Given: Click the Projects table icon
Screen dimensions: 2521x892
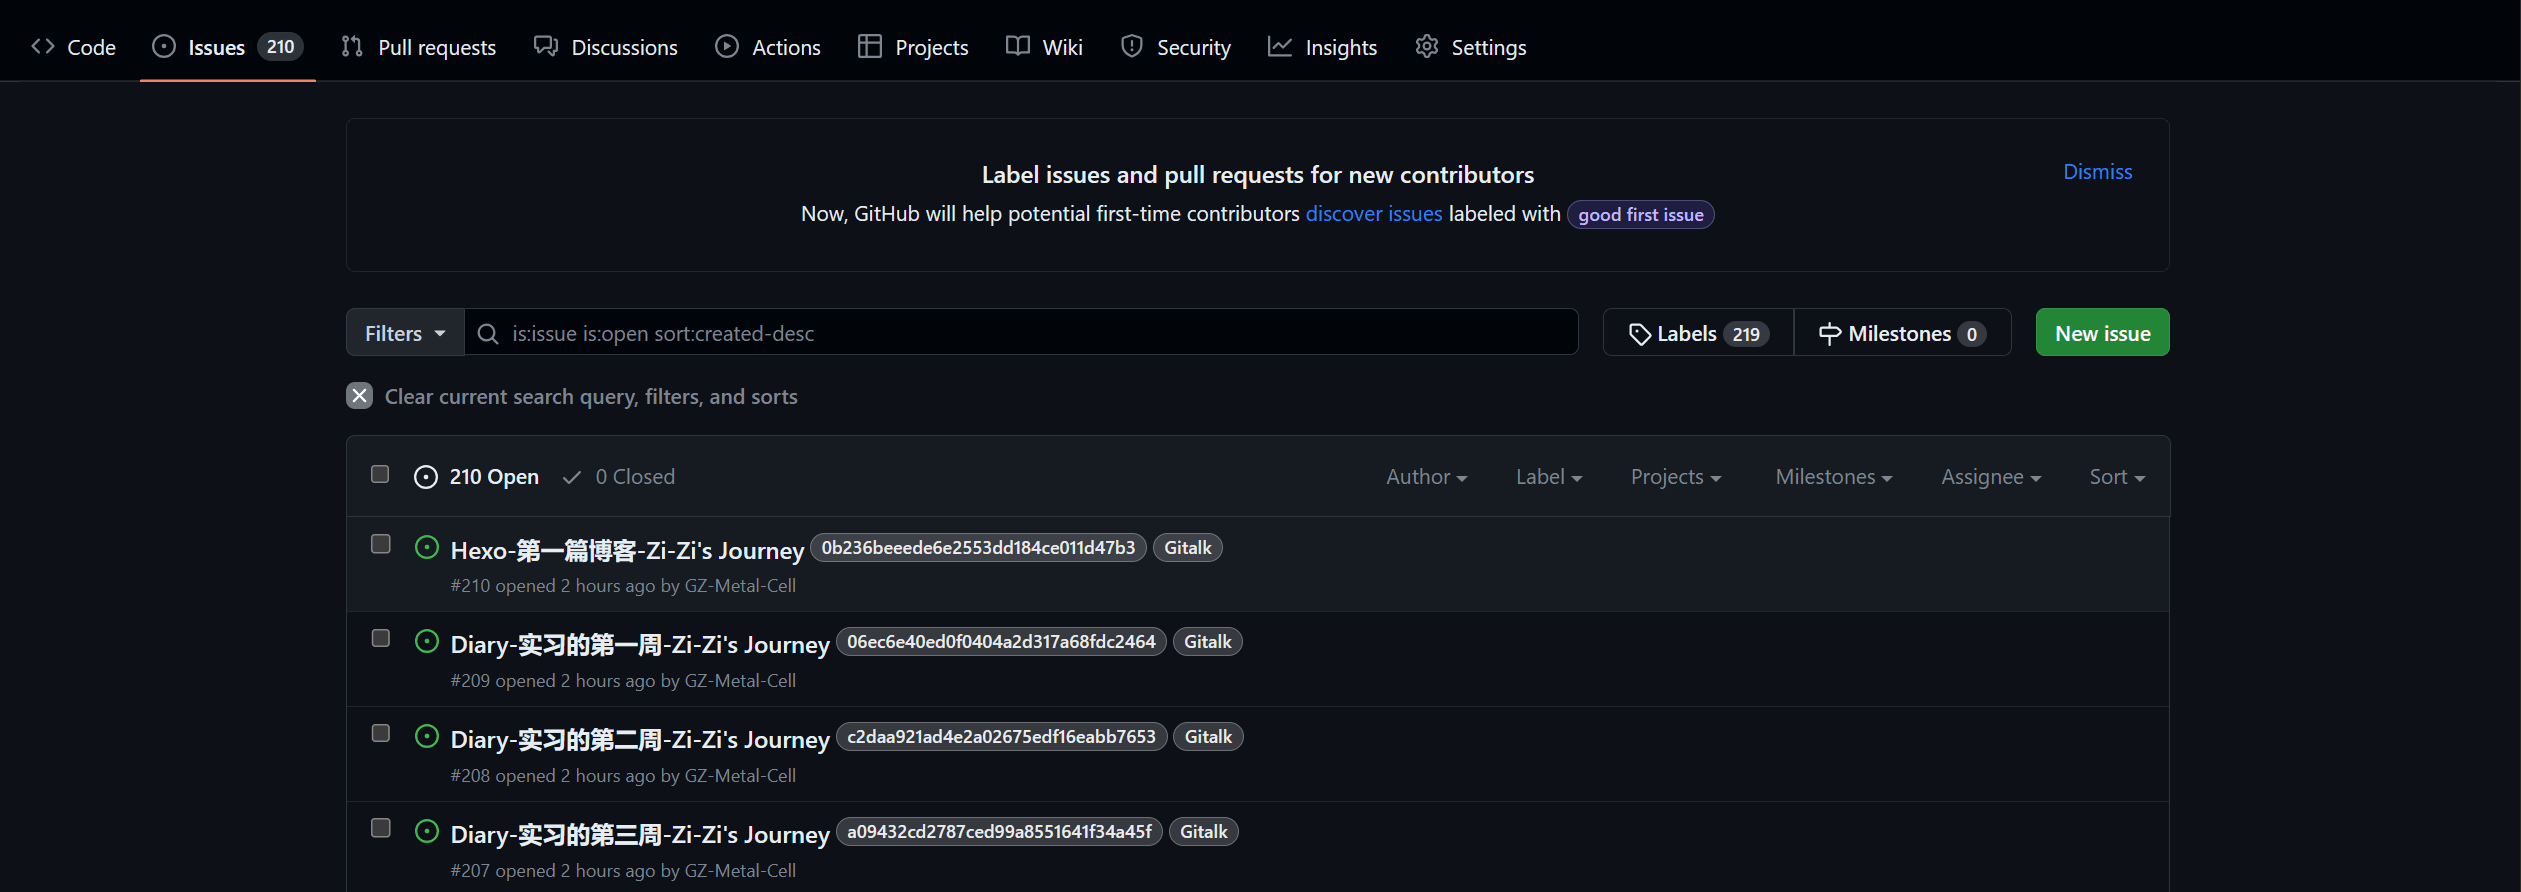Looking at the screenshot, I should pyautogui.click(x=870, y=46).
